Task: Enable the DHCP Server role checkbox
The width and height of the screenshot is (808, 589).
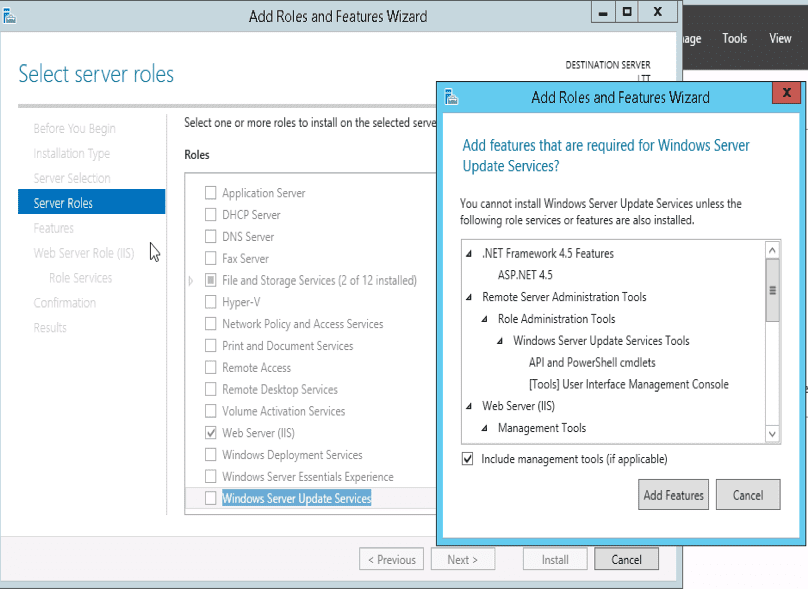Action: point(210,215)
